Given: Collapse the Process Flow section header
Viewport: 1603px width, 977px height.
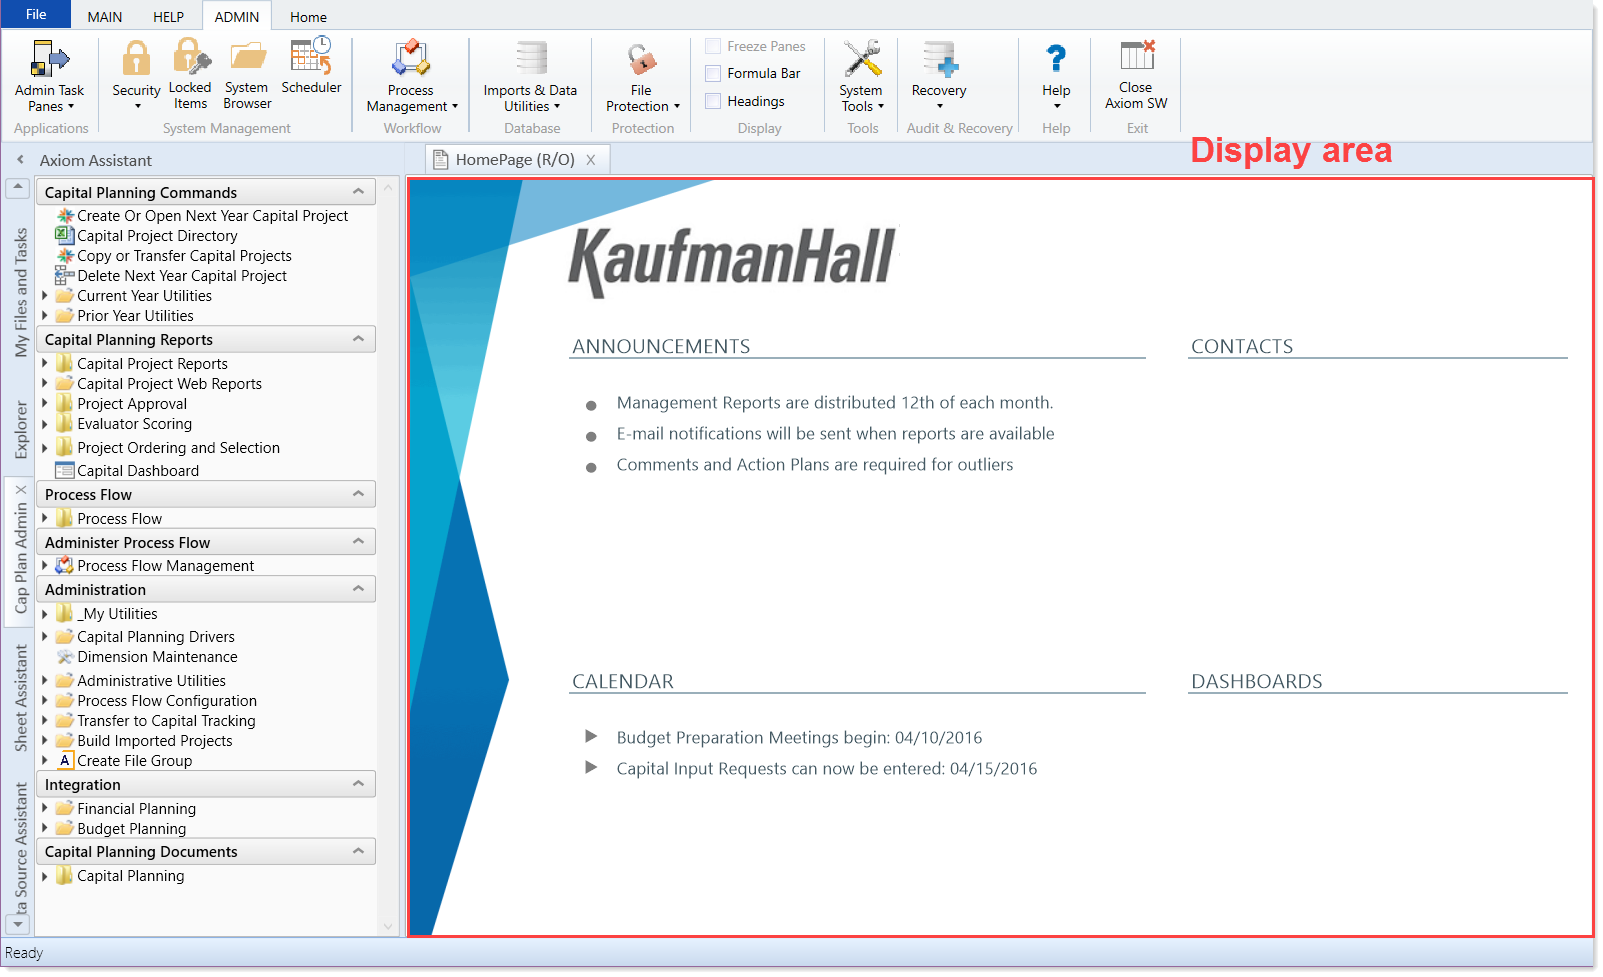Looking at the screenshot, I should tap(358, 494).
